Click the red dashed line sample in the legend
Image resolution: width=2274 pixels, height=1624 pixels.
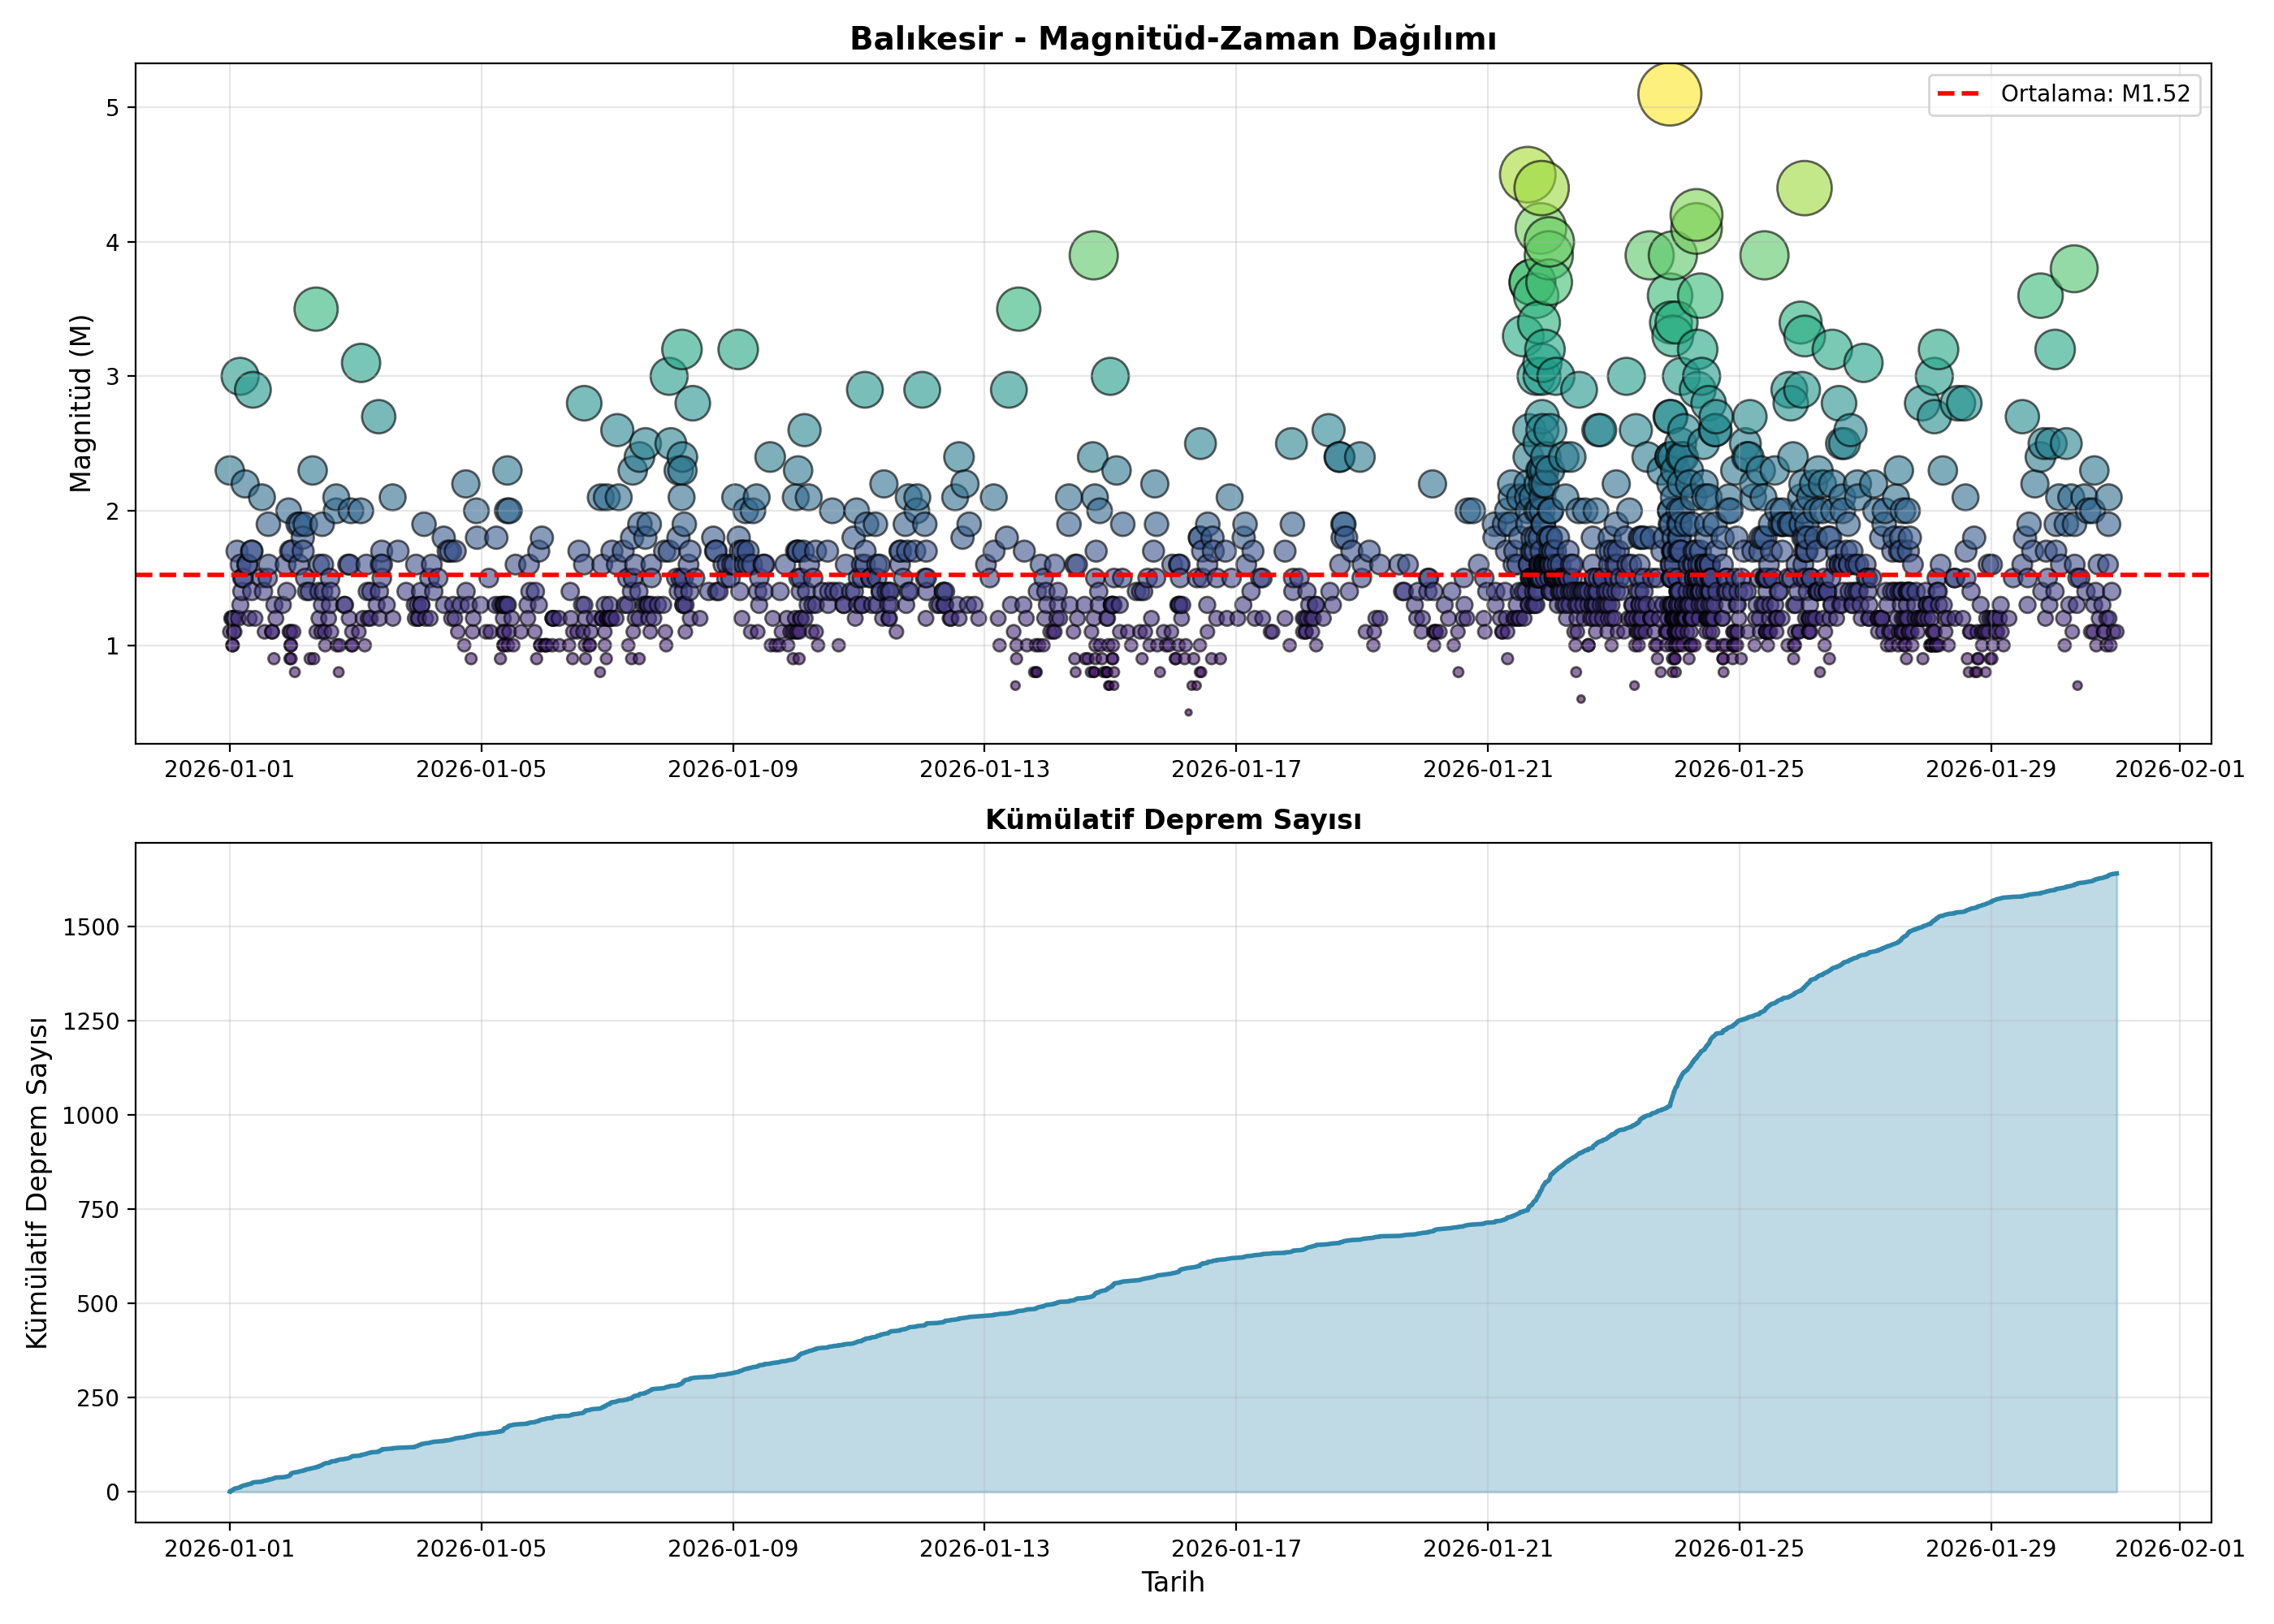coord(1958,94)
